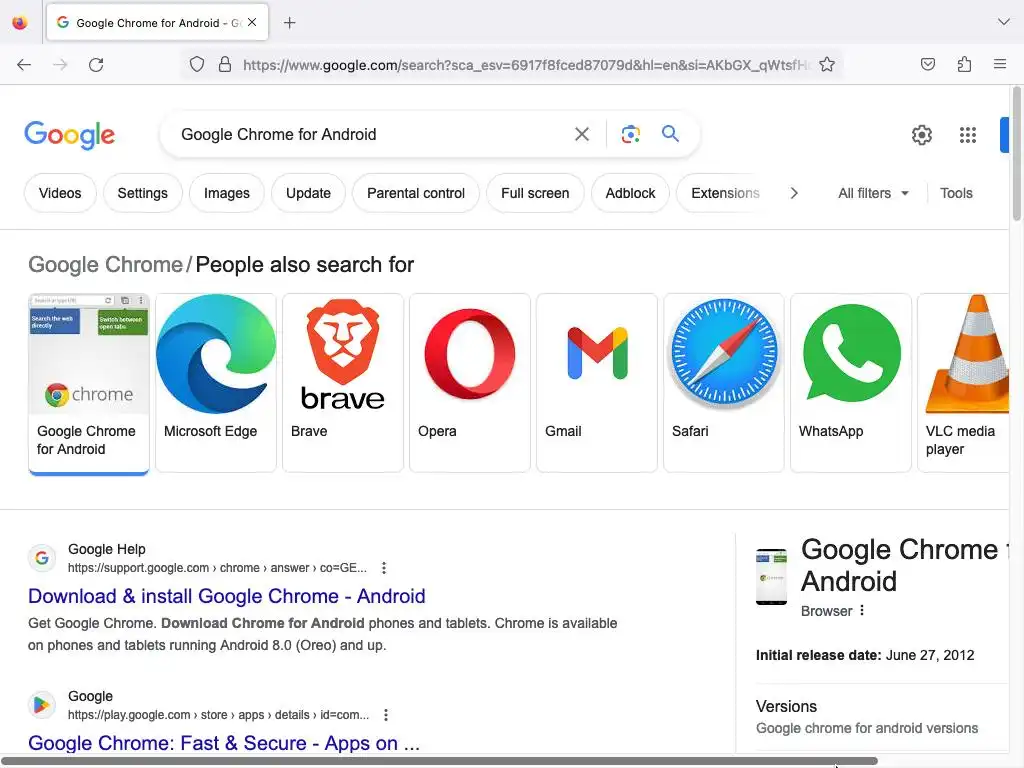Click the forward navigation arrow
The width and height of the screenshot is (1024, 768).
click(60, 64)
